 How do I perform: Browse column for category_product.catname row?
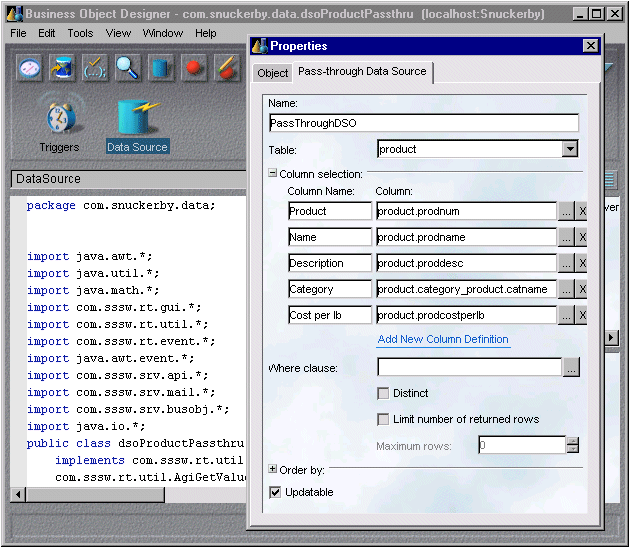coord(566,289)
